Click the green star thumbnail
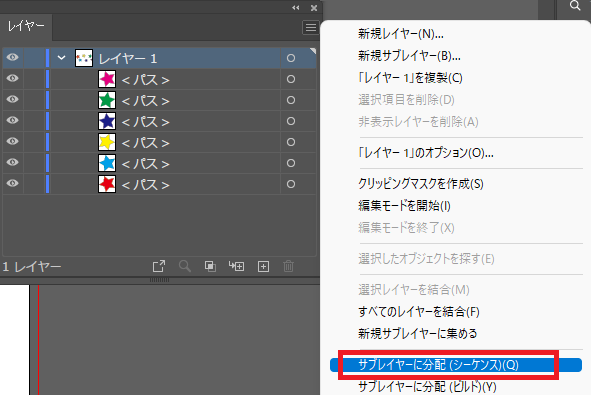This screenshot has height=395, width=591. pyautogui.click(x=107, y=100)
